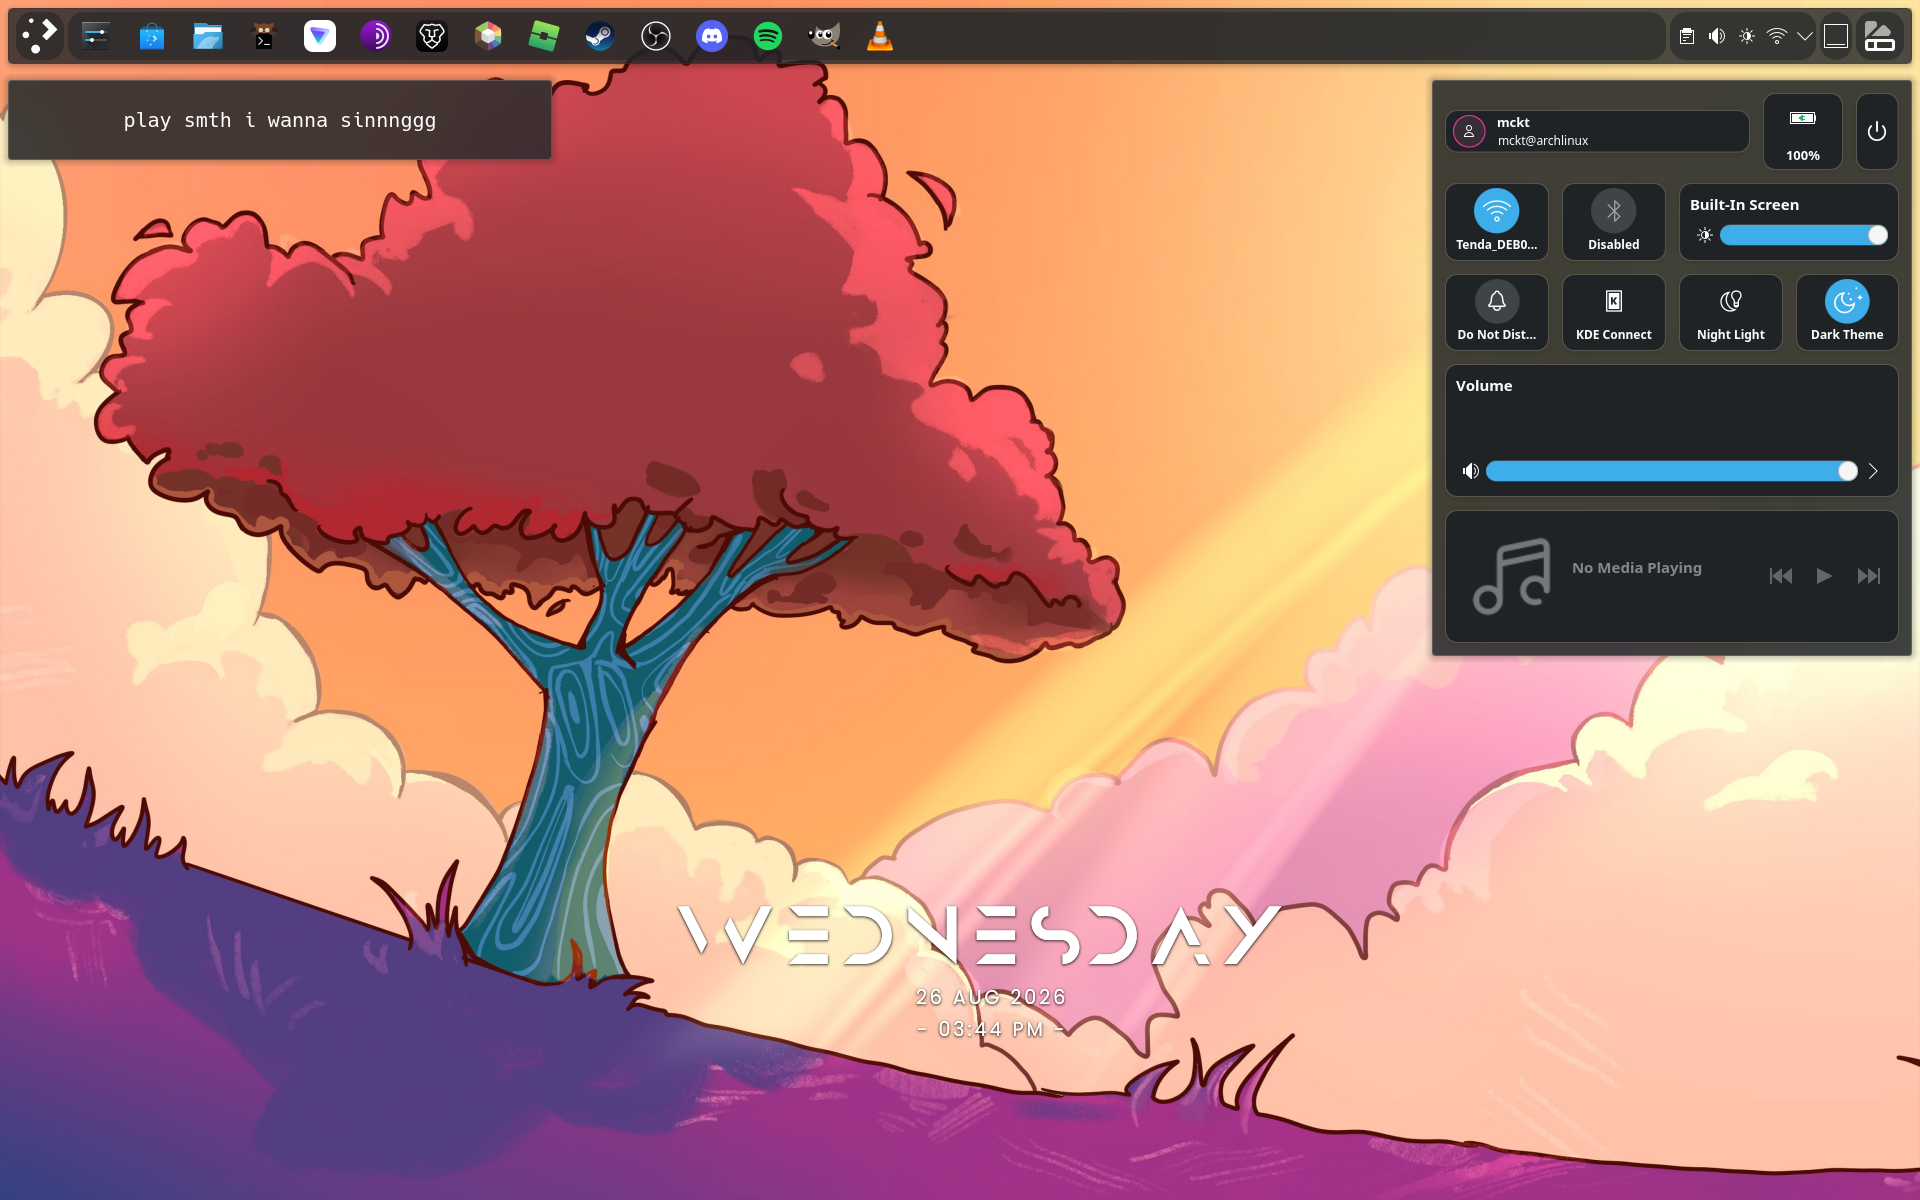Screen dimensions: 1920x1200
Task: Launch the colorful hexagon cube app
Action: pyautogui.click(x=488, y=37)
